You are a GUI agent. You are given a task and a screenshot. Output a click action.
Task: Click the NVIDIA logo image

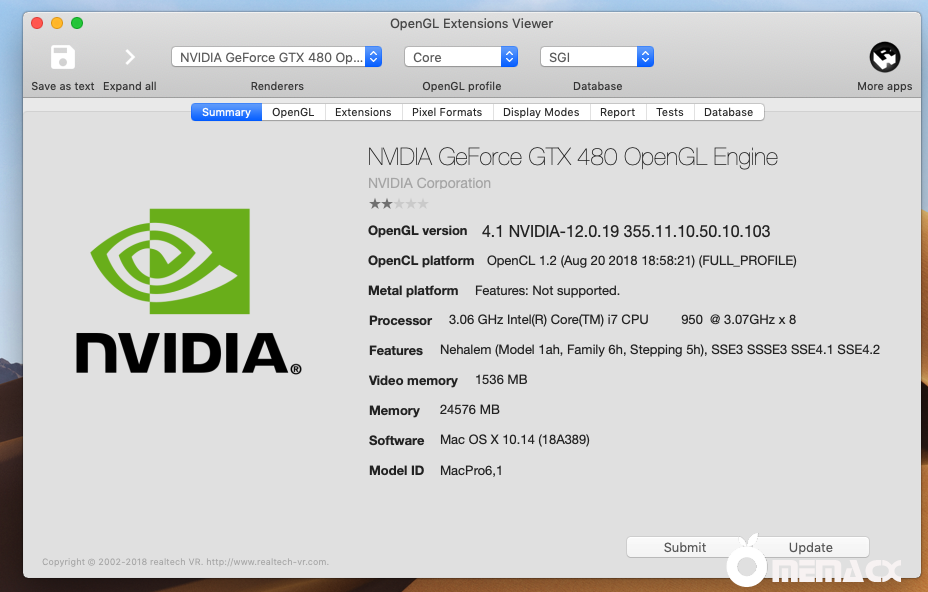[x=189, y=292]
